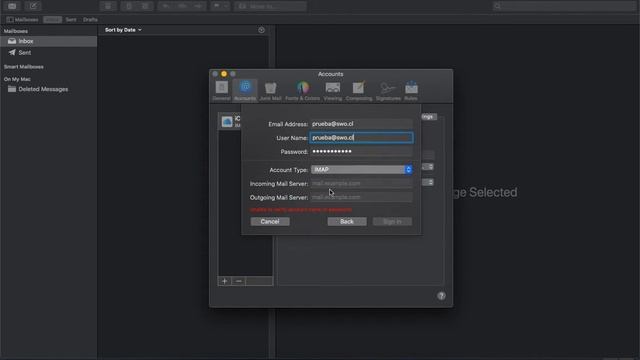Image resolution: width=640 pixels, height=360 pixels.
Task: Open the Flag dropdown arrow in toolbar
Action: tap(226, 6)
